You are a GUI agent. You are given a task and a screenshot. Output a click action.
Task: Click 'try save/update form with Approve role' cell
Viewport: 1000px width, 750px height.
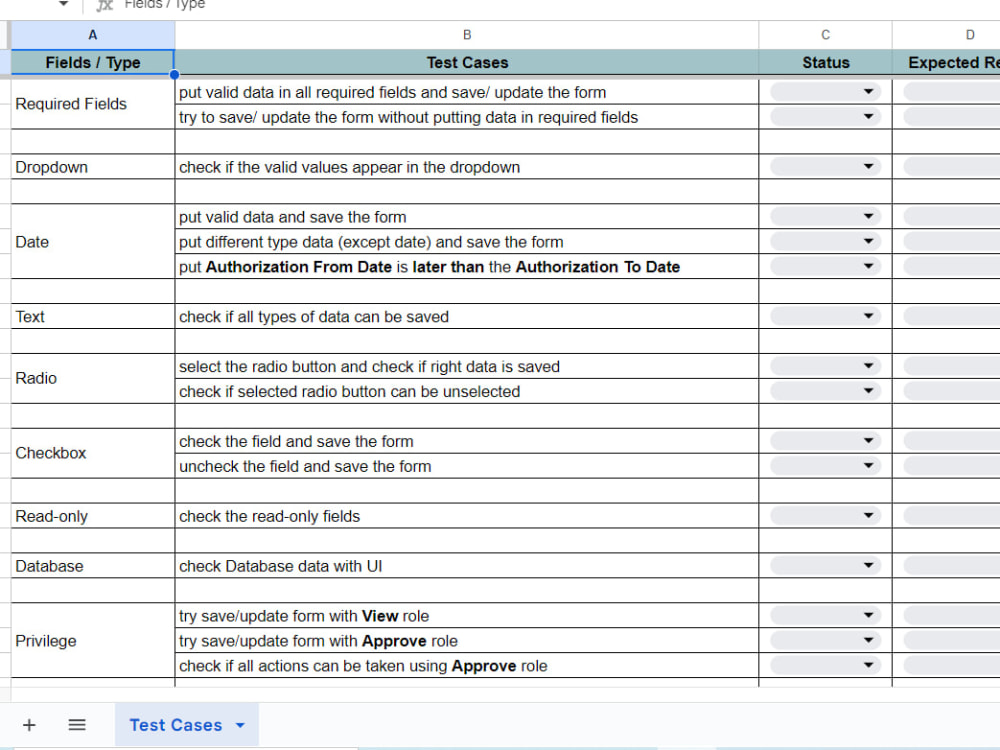coord(467,641)
